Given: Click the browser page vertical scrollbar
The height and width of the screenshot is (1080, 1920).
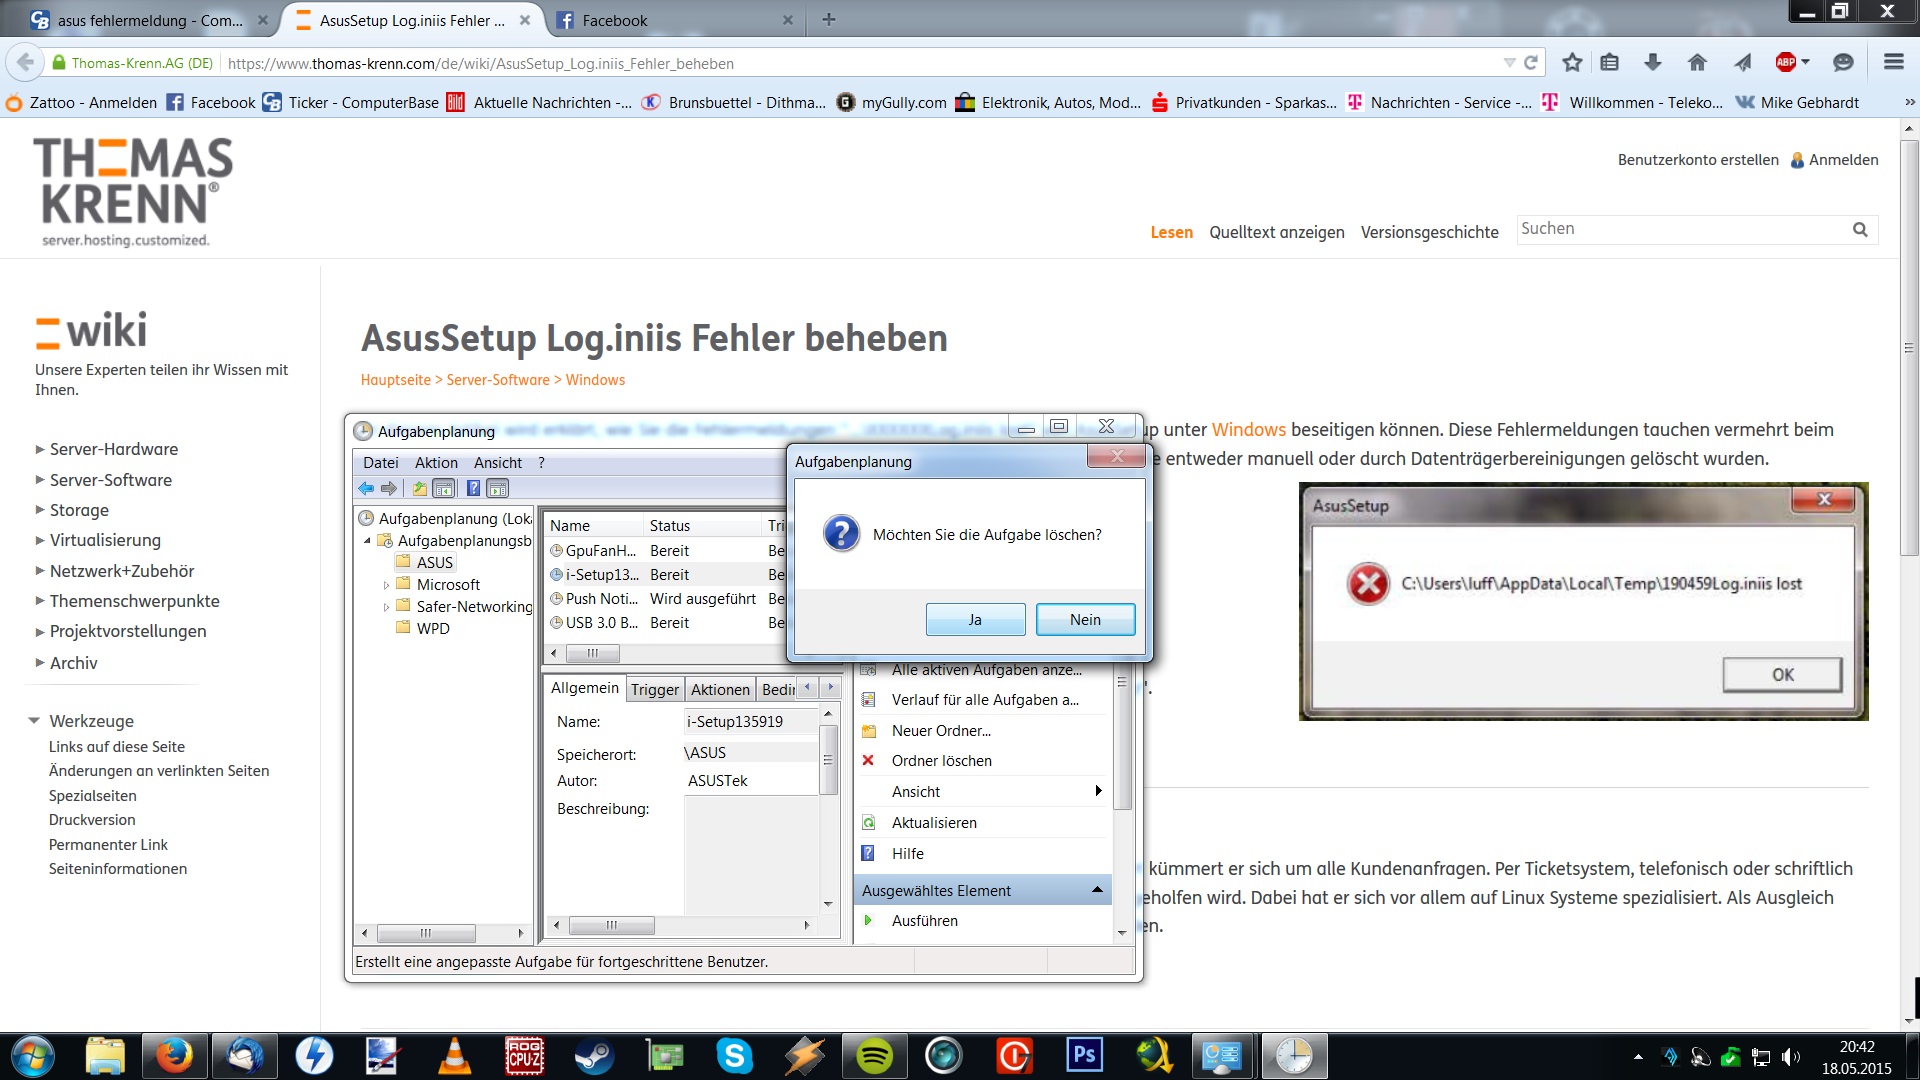Looking at the screenshot, I should [1909, 350].
